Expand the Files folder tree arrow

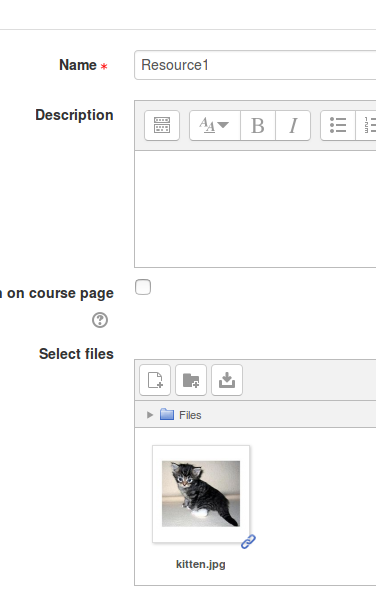[x=150, y=415]
